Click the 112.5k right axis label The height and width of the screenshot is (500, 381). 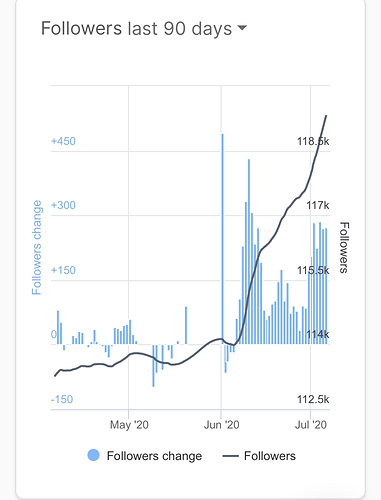tap(313, 399)
